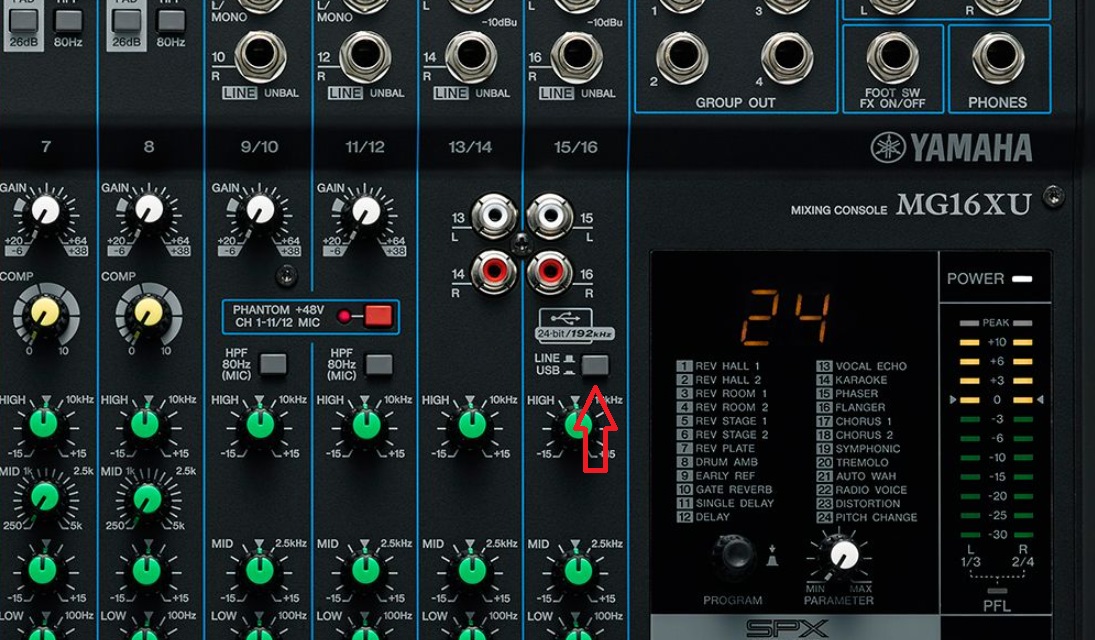Click the phantom power red indicator LED
Viewport: 1095px width, 640px height.
pos(344,316)
